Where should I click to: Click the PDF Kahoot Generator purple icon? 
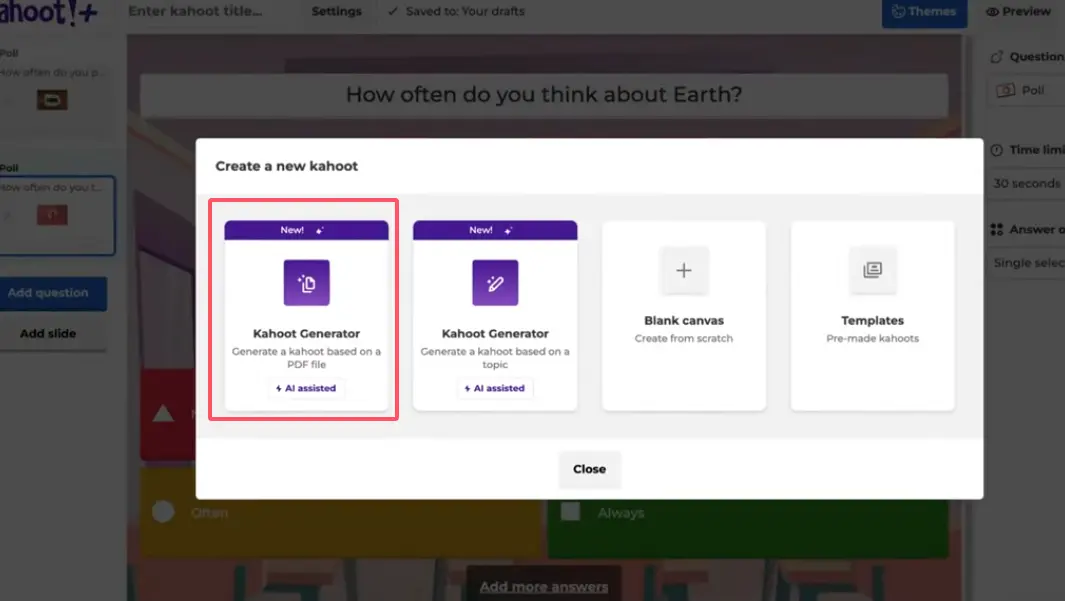point(306,283)
